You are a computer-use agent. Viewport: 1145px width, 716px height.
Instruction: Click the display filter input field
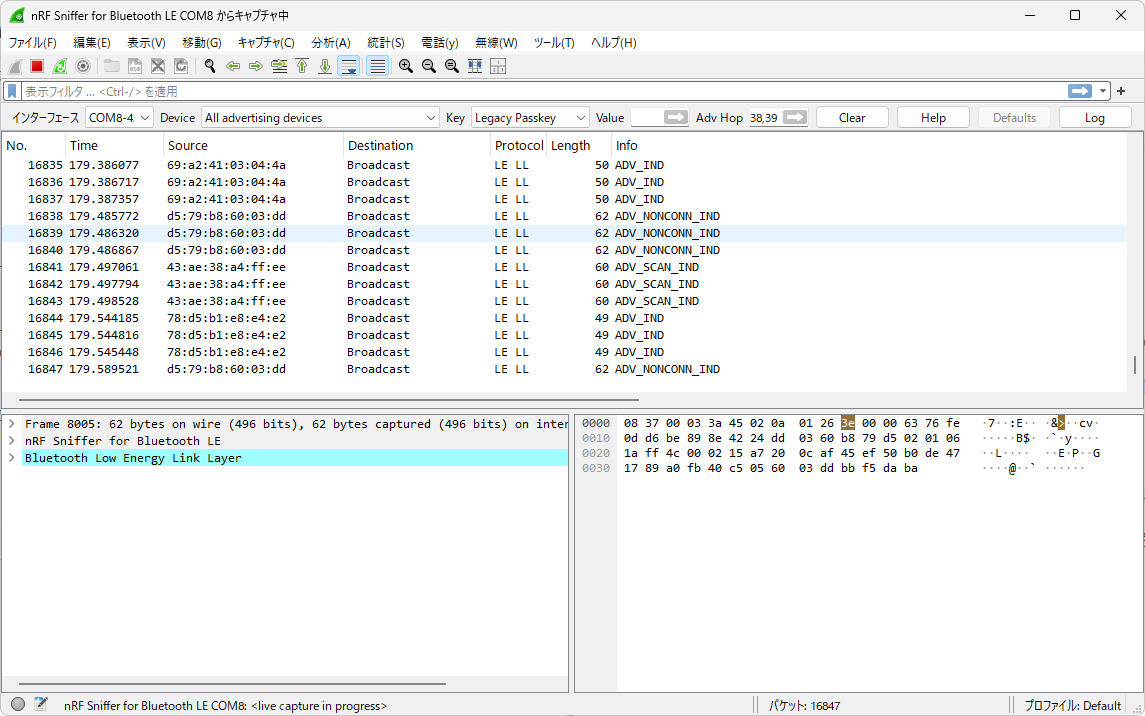click(x=543, y=91)
